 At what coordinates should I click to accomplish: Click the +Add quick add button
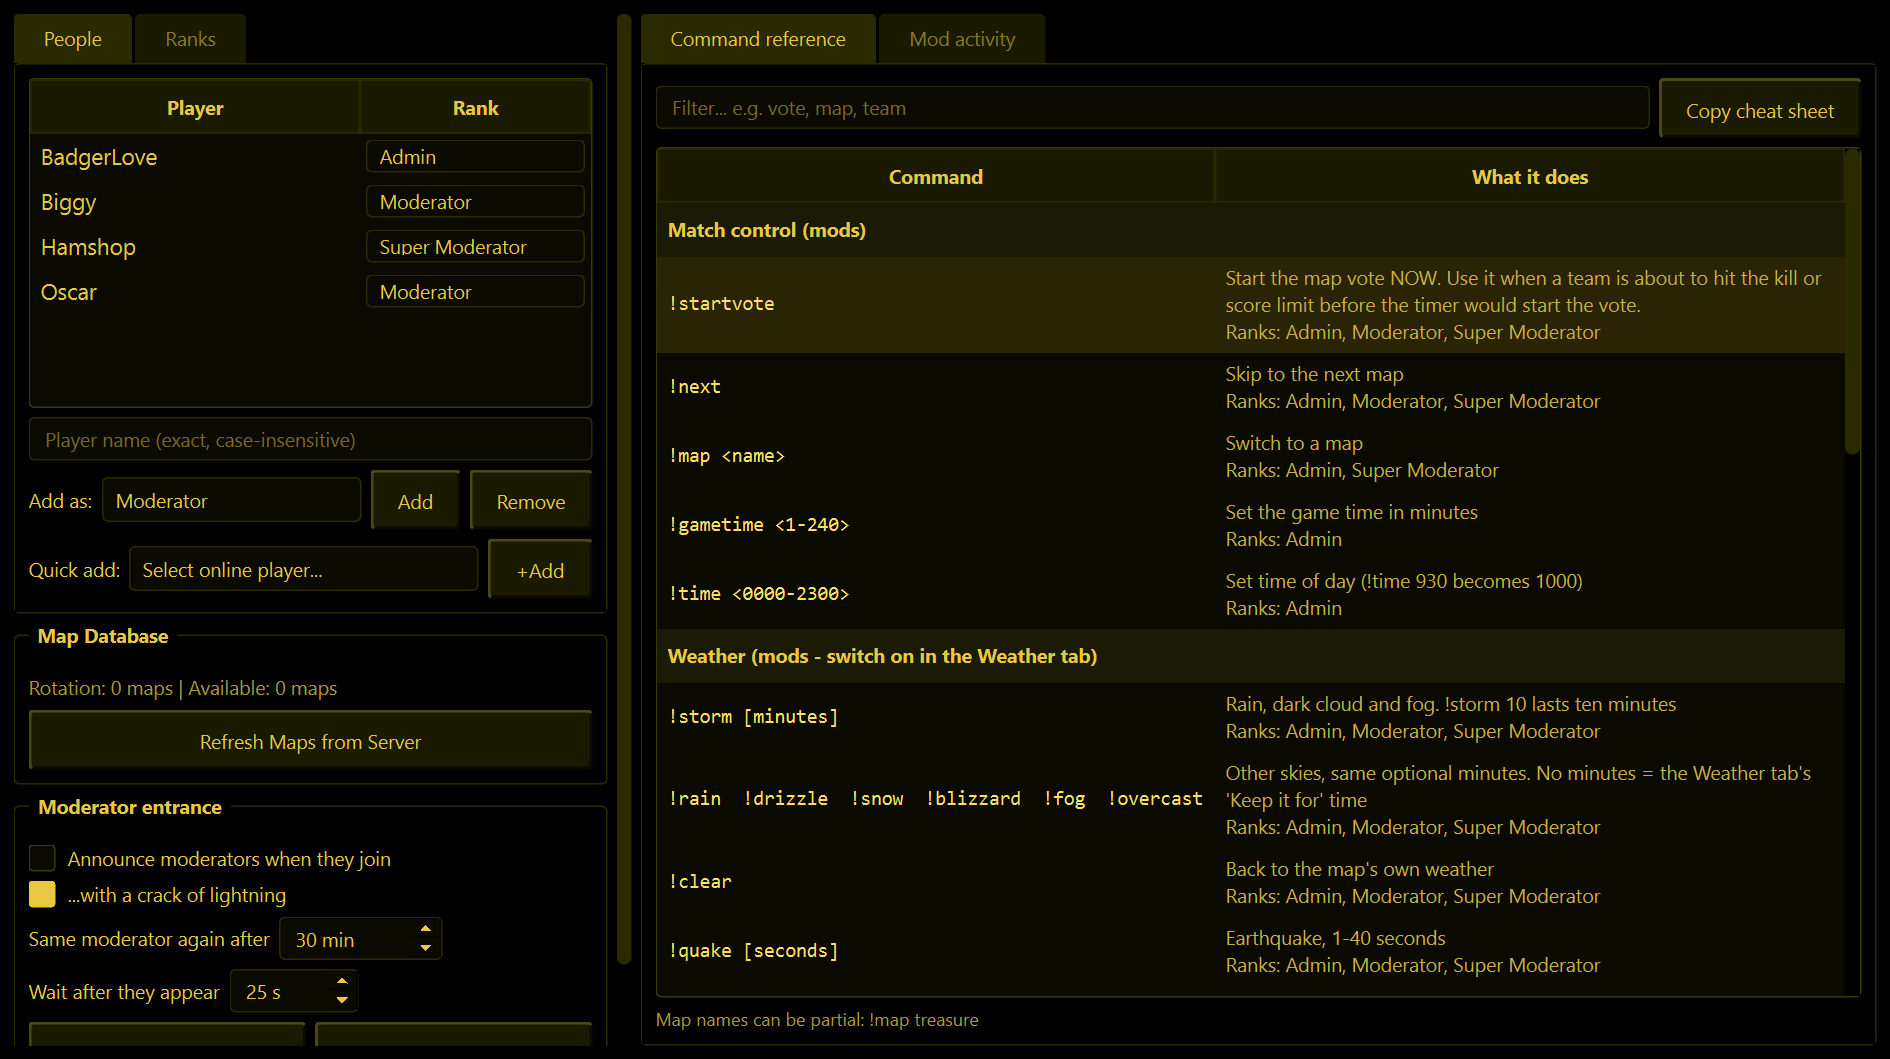540,570
